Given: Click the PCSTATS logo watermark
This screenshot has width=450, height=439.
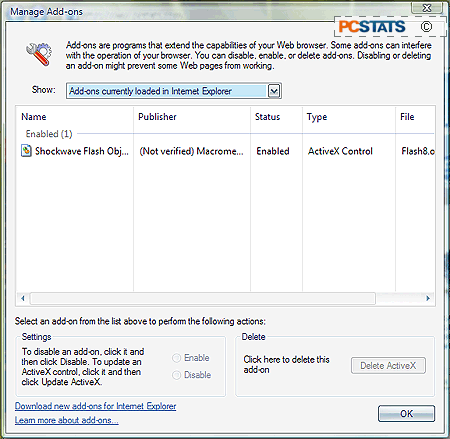Looking at the screenshot, I should (x=372, y=27).
